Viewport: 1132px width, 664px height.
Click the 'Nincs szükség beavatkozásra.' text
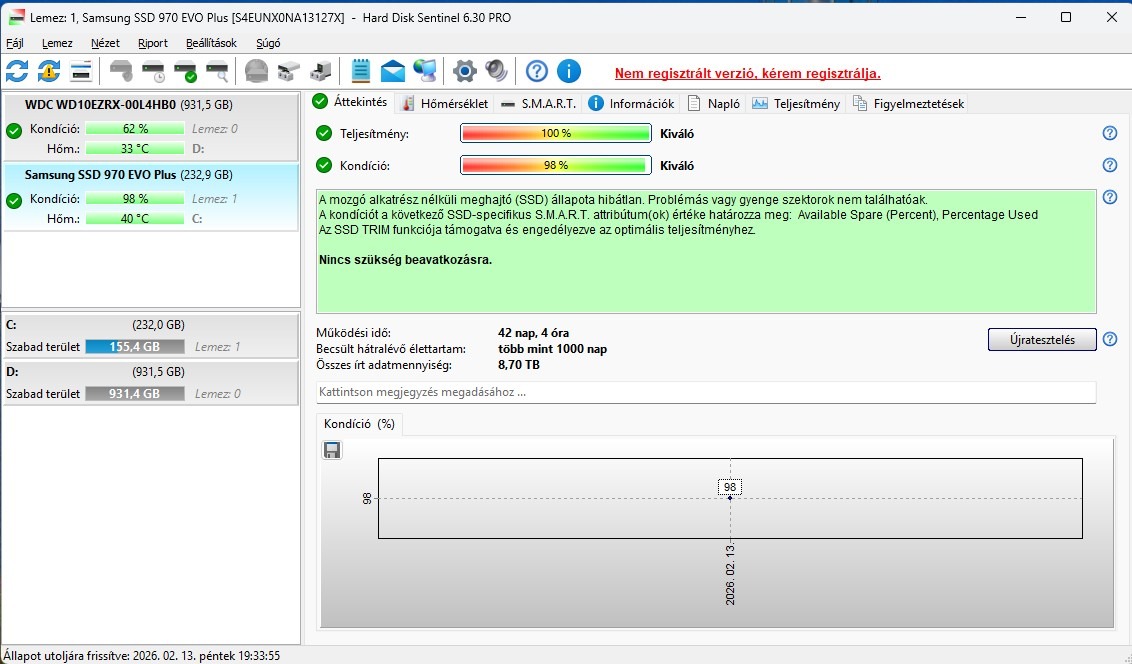[x=406, y=260]
